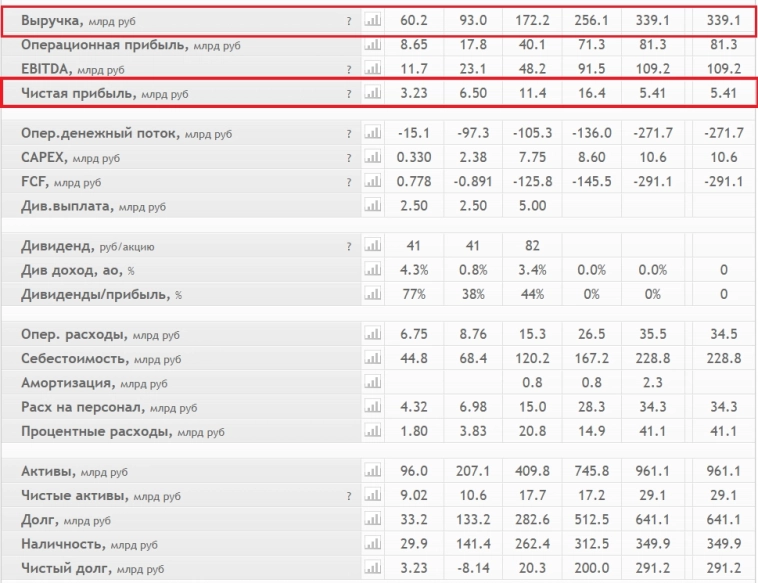Click the CAPEX row label
The image size is (758, 583).
pos(71,158)
